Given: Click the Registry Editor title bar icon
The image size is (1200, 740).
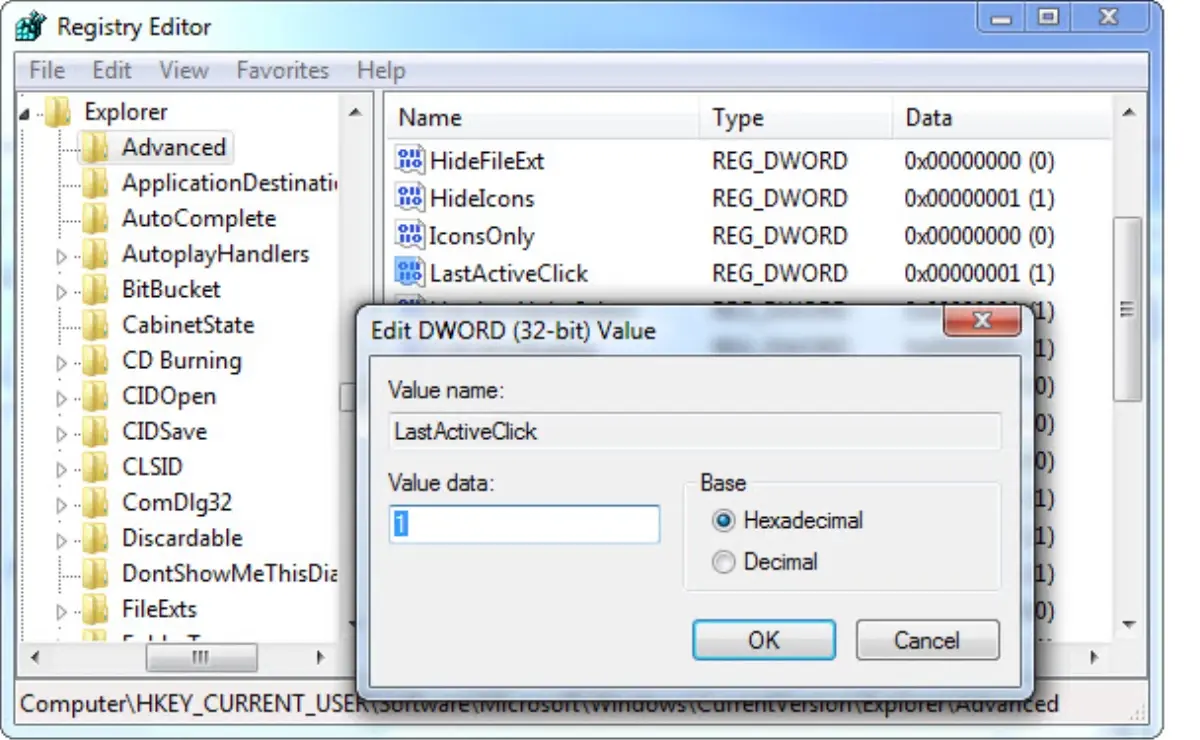Looking at the screenshot, I should tap(27, 25).
